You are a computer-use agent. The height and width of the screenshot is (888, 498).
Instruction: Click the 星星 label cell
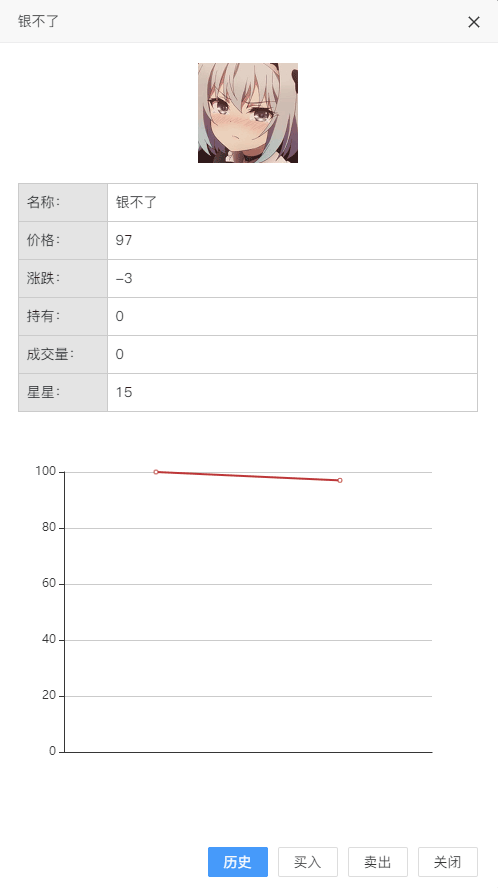coord(63,392)
